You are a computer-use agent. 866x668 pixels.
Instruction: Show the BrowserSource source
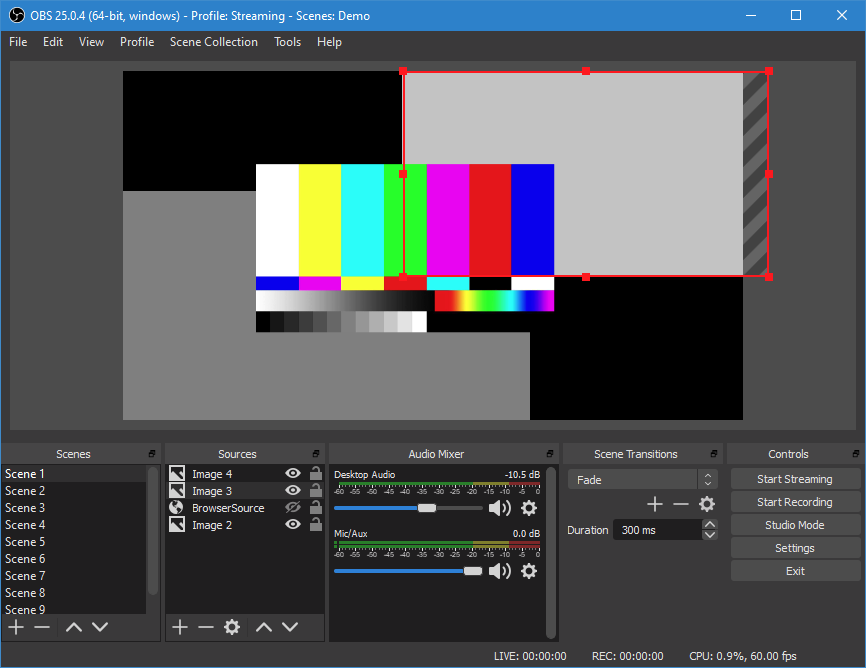(293, 508)
